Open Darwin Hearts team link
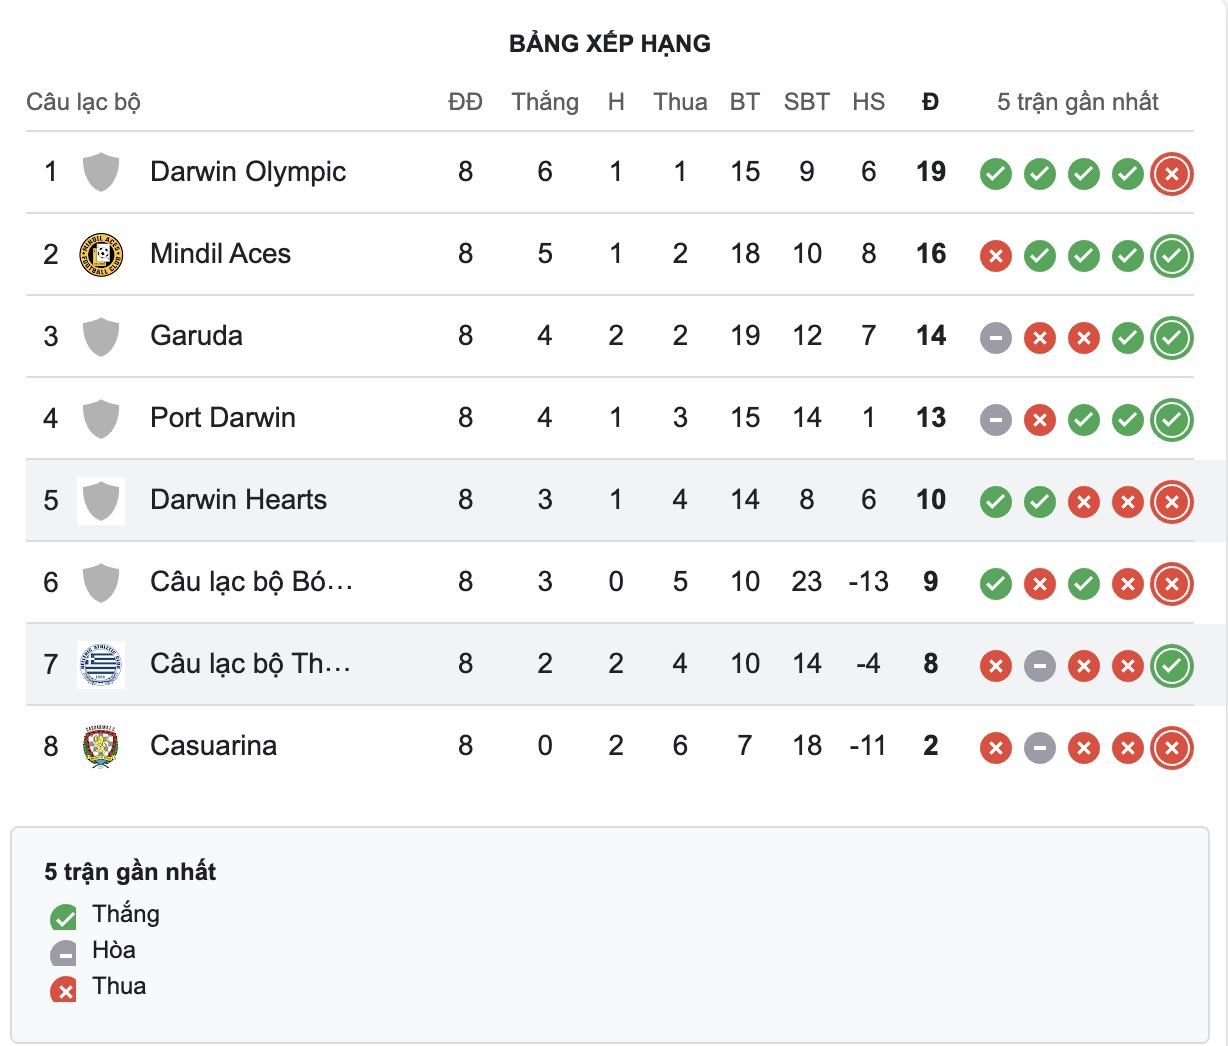Image resolution: width=1228 pixels, height=1046 pixels. point(238,500)
